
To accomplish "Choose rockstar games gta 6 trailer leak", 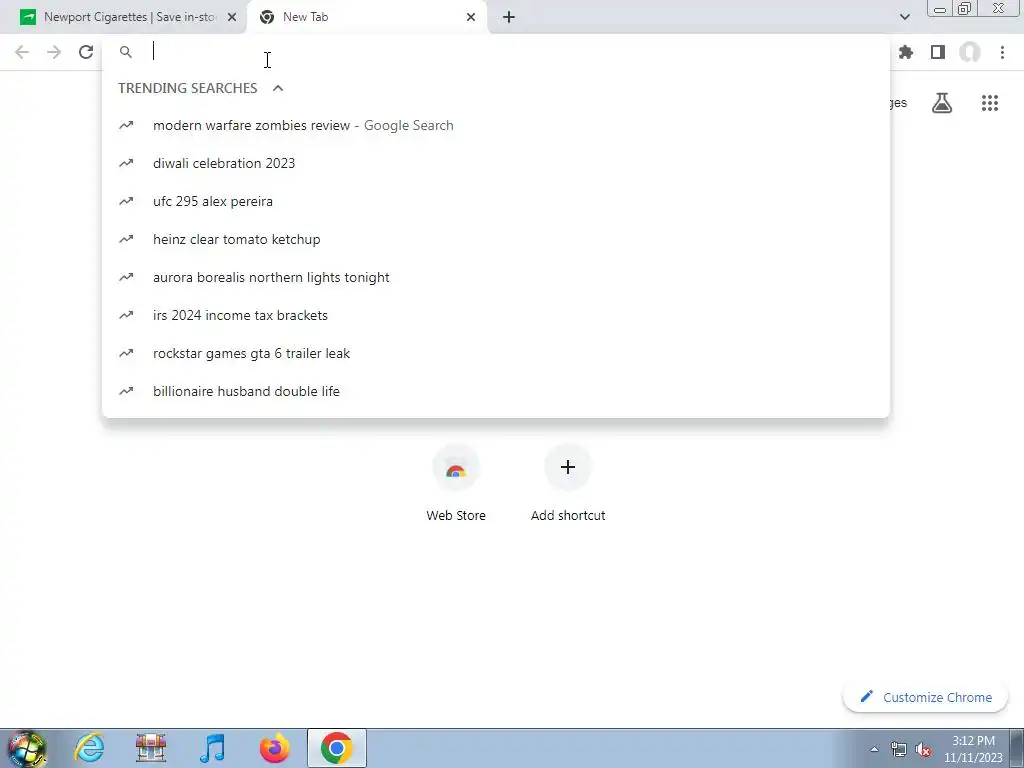I will [x=496, y=353].
